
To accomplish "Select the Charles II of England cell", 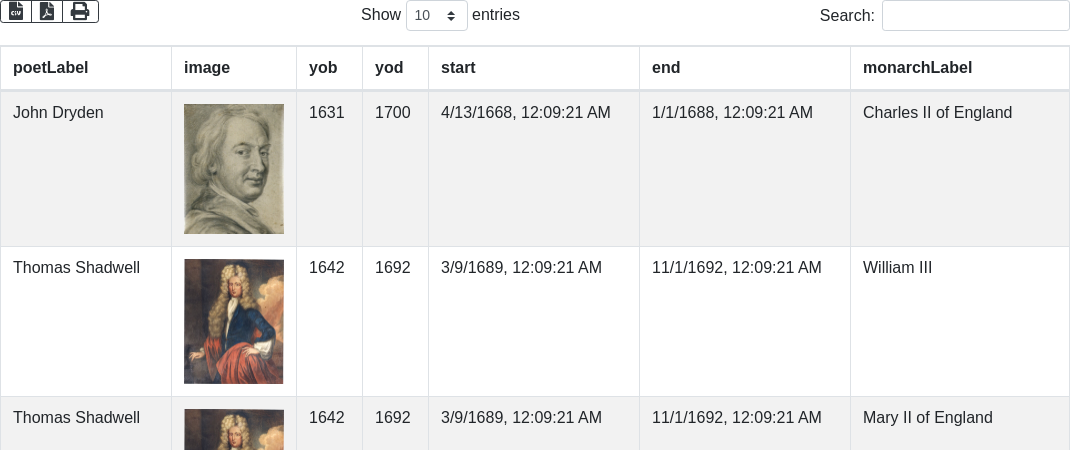I will point(937,113).
